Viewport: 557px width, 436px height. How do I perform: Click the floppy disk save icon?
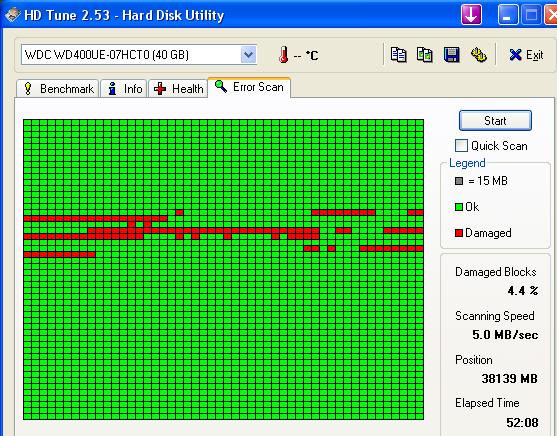pos(451,55)
